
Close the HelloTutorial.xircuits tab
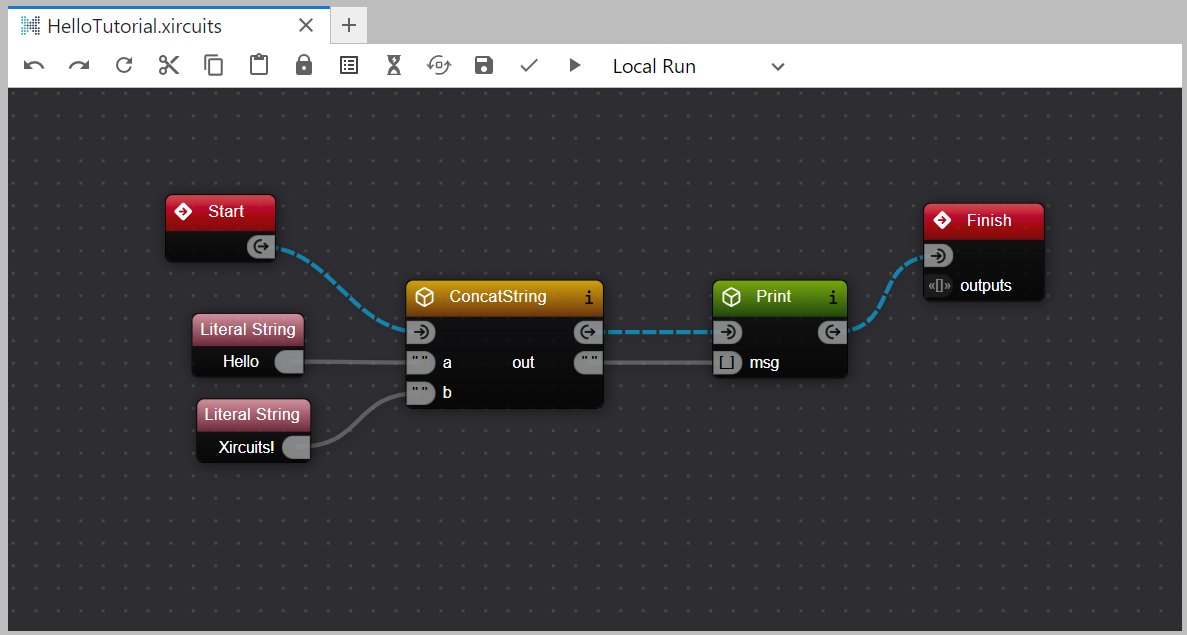(306, 26)
